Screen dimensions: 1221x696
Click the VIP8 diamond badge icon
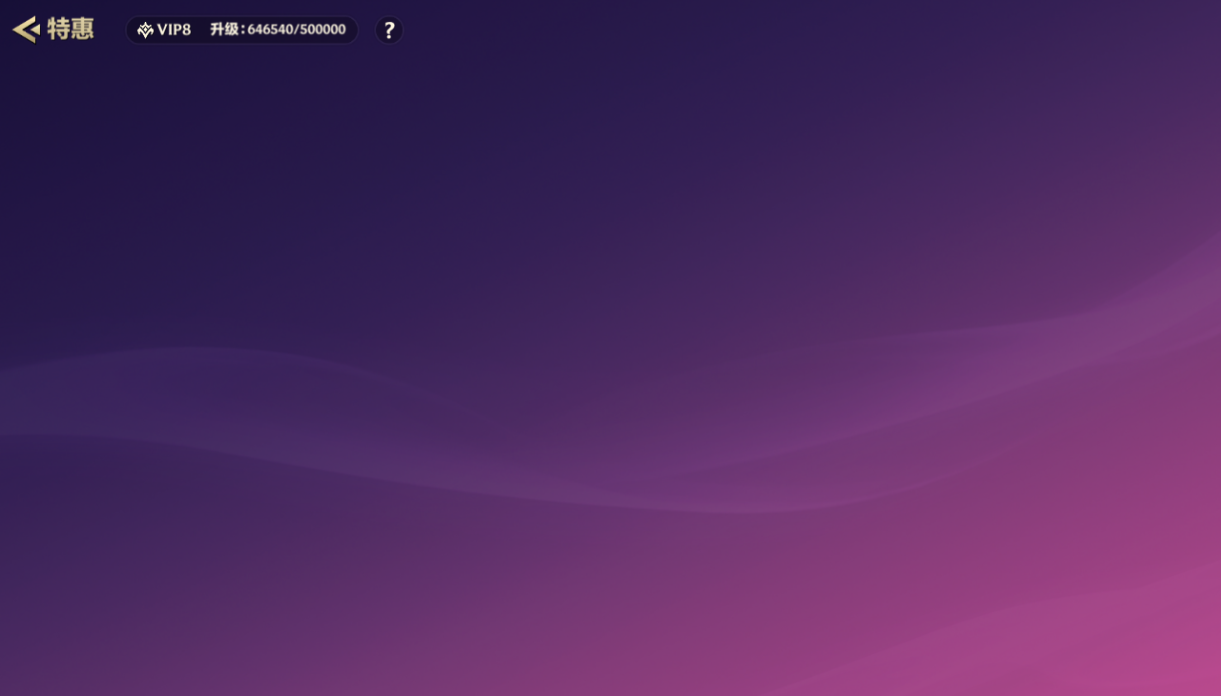pos(145,30)
